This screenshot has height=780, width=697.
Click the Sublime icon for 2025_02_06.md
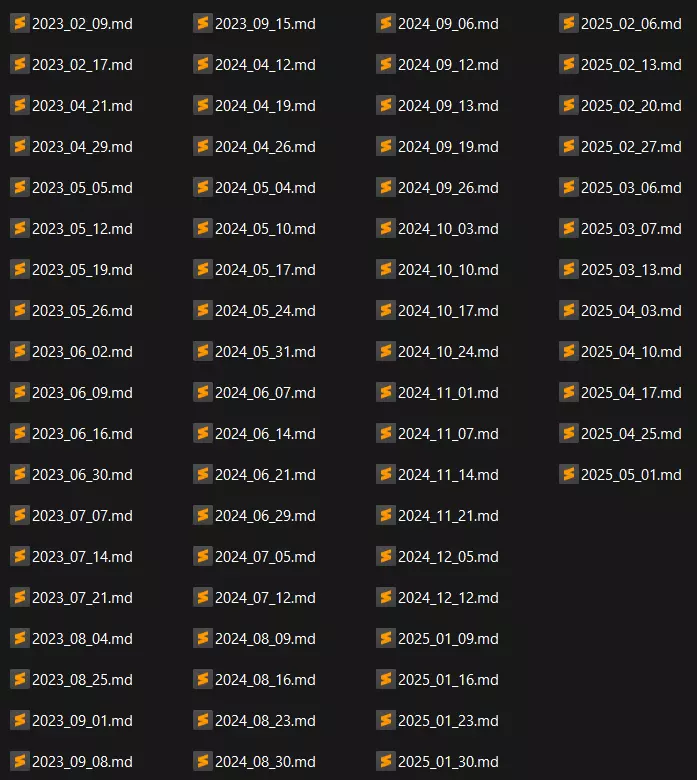click(x=569, y=23)
